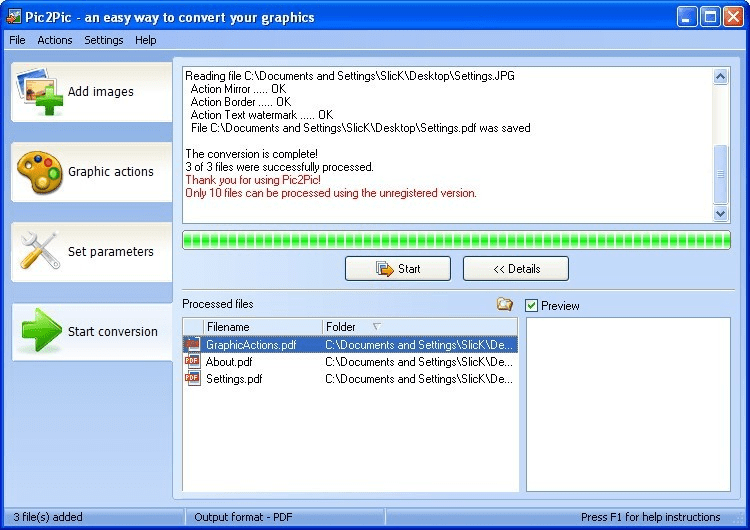Screen dimensions: 750x530
Task: Click 'Output format - PDF' status entry
Action: coord(243,517)
